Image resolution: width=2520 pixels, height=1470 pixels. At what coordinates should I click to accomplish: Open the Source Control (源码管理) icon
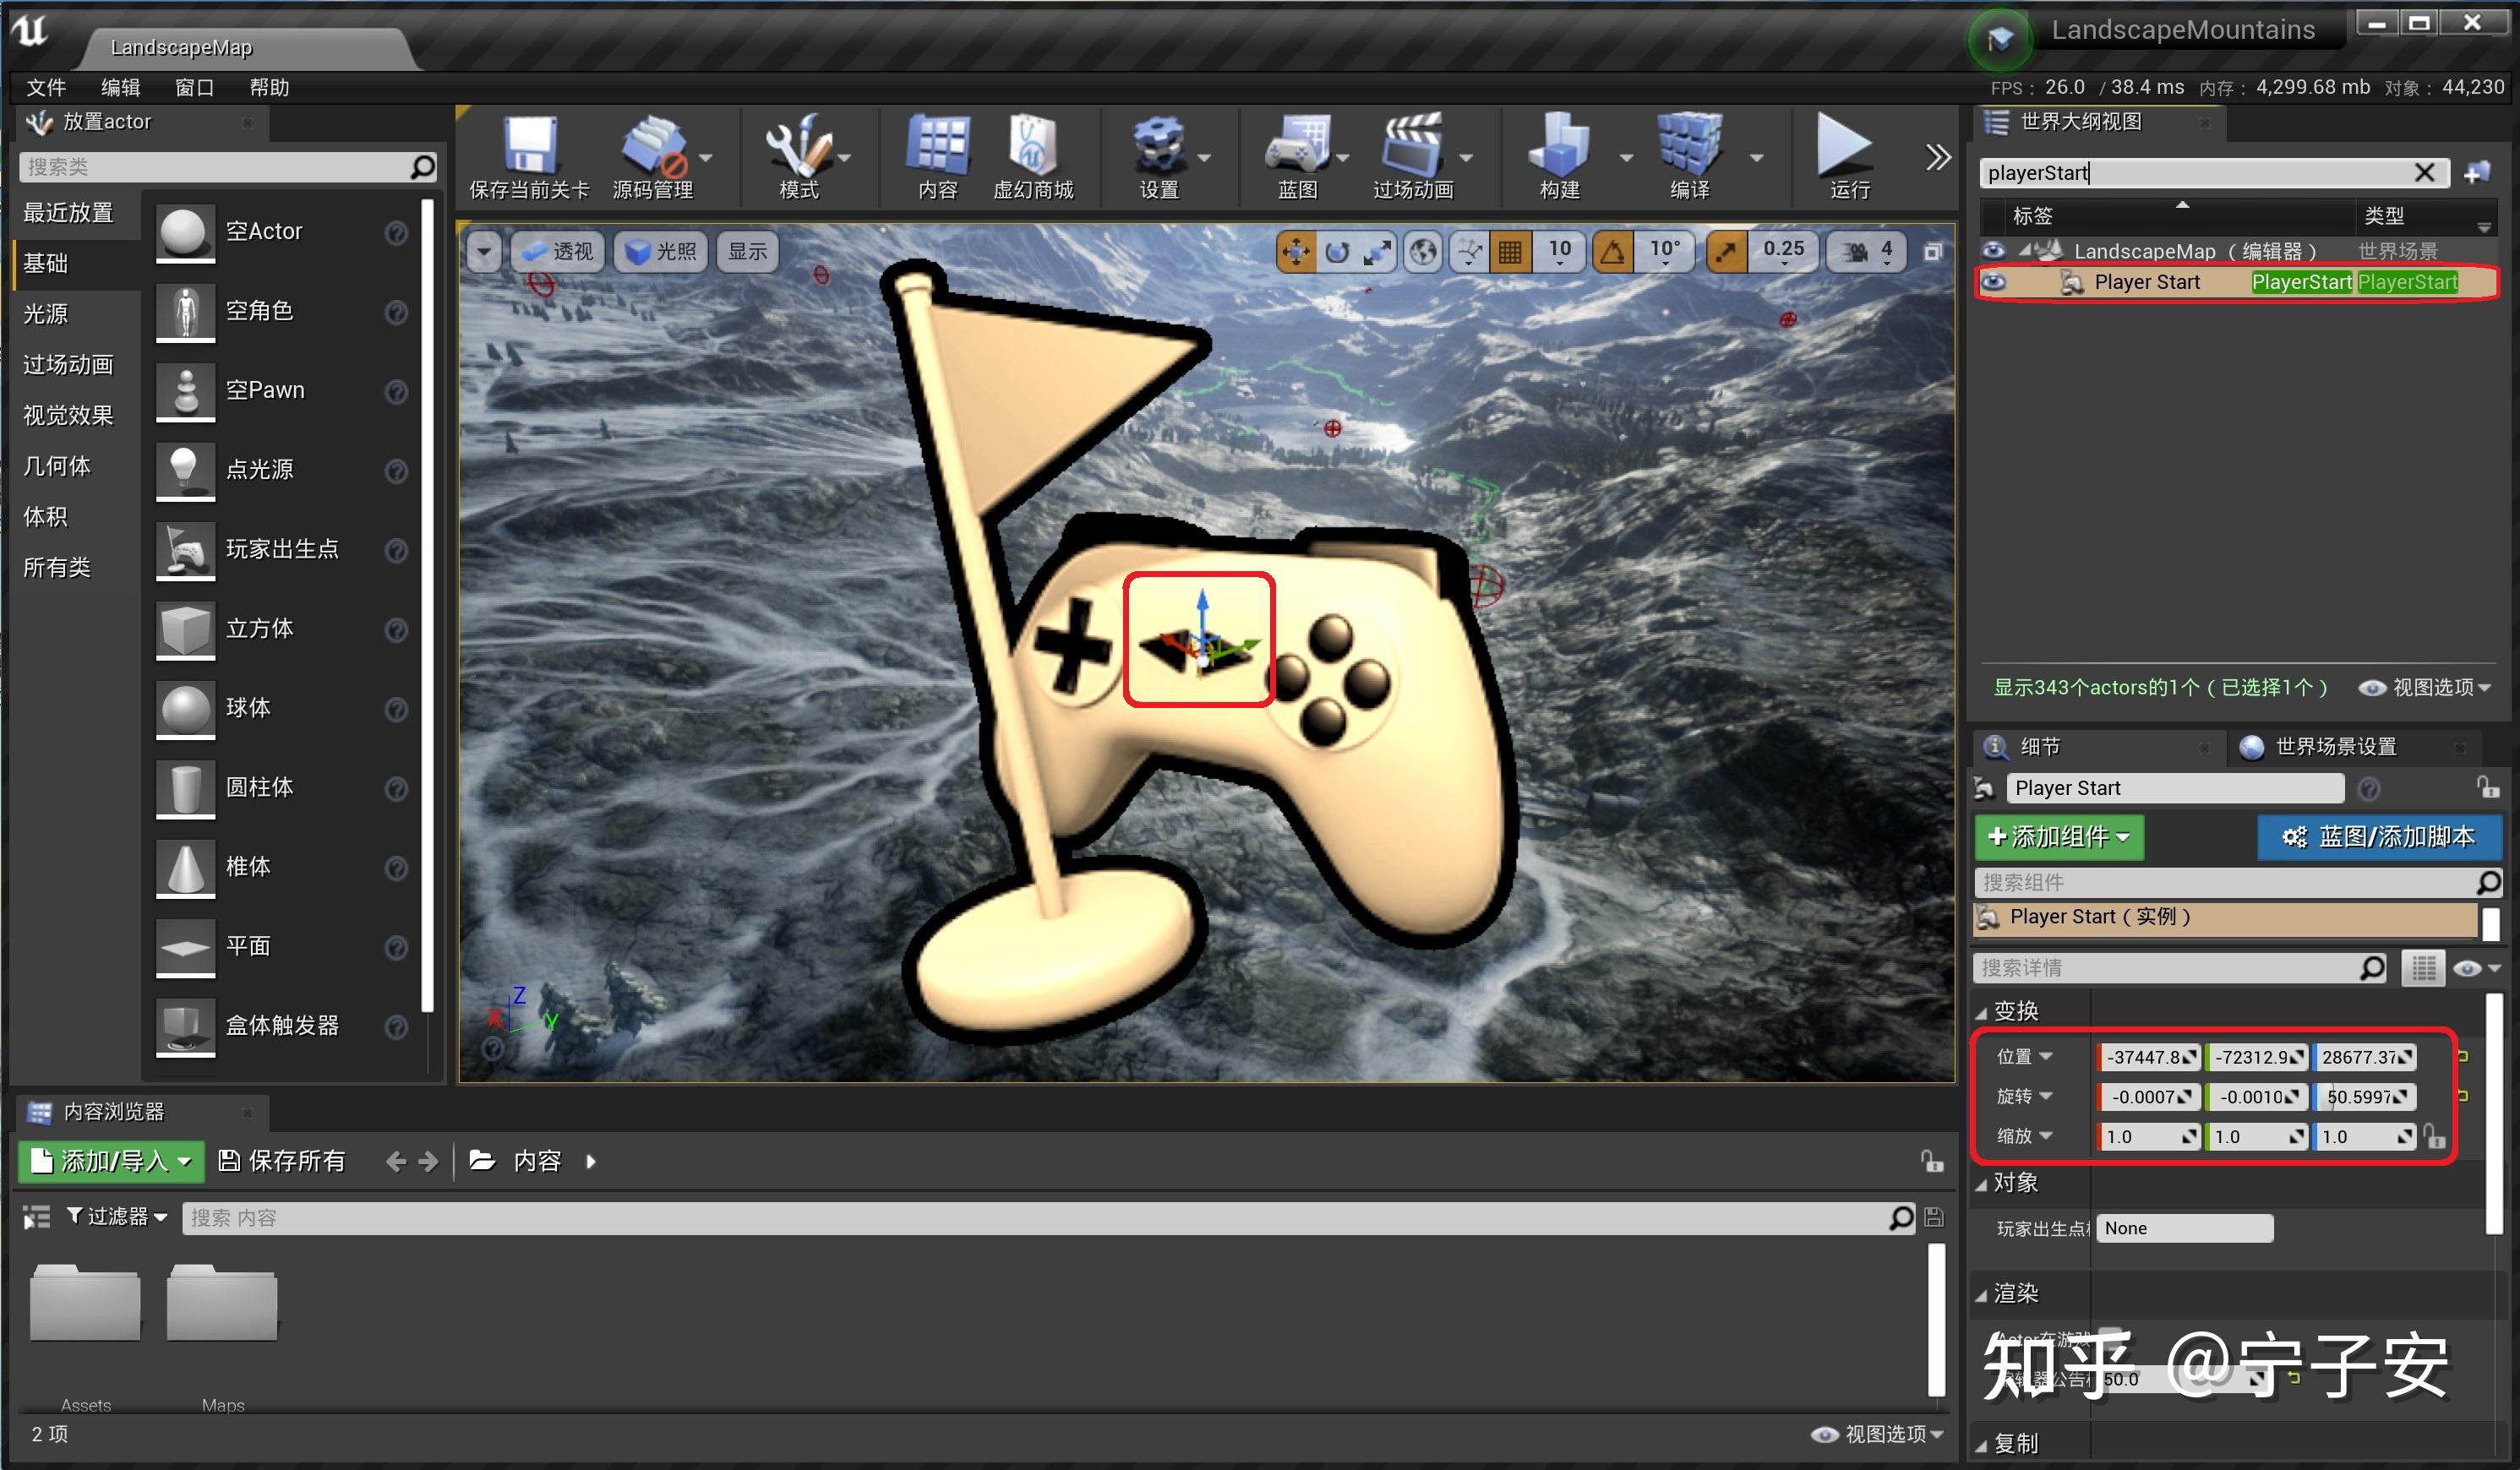click(653, 146)
